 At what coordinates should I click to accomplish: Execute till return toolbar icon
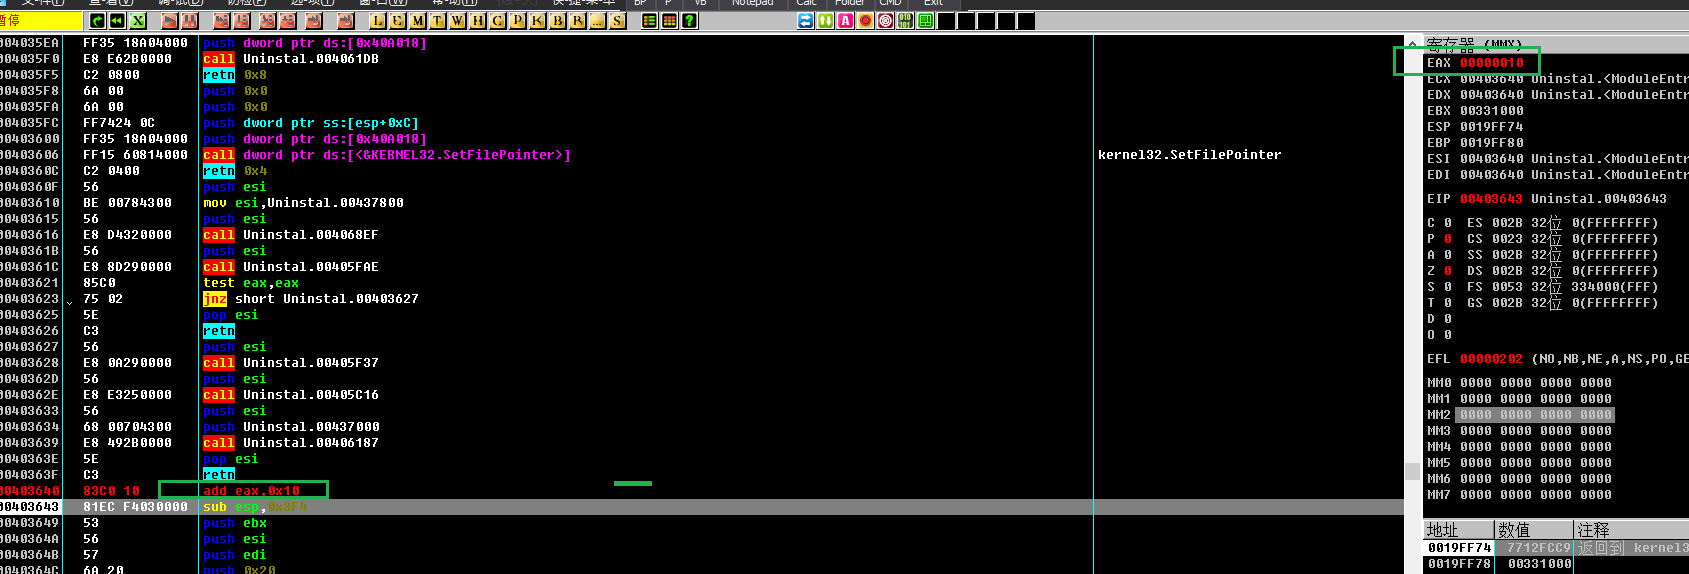click(314, 20)
